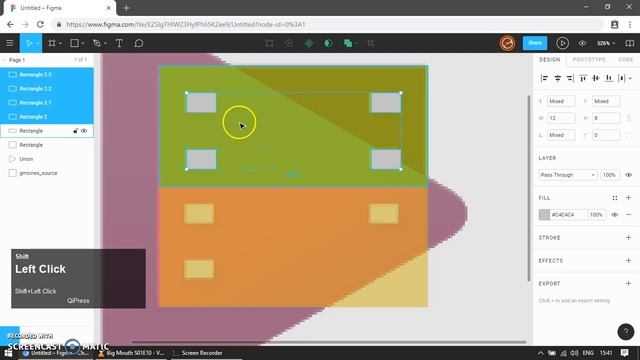The height and width of the screenshot is (360, 640).
Task: Align horizontal centers of layers
Action: pyautogui.click(x=557, y=78)
